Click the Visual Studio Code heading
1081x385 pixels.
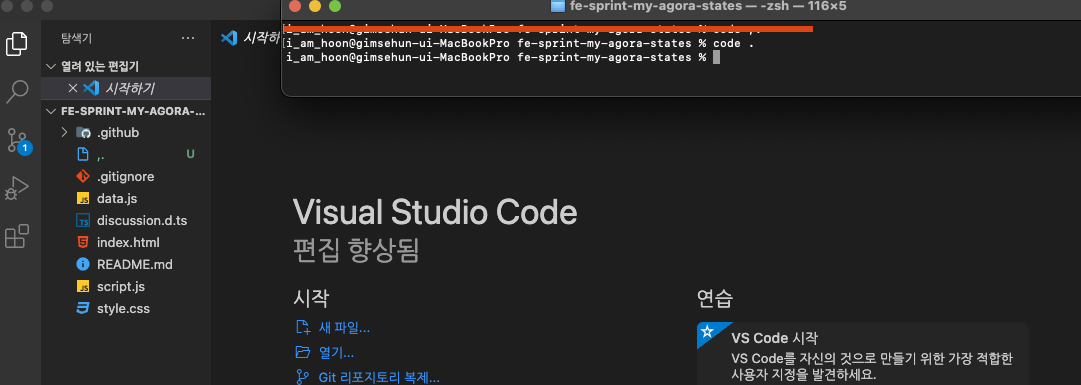(435, 212)
